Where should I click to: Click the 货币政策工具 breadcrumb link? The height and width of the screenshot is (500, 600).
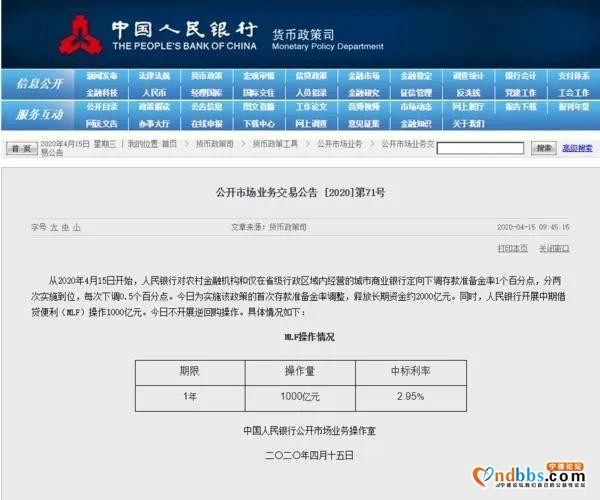point(274,144)
